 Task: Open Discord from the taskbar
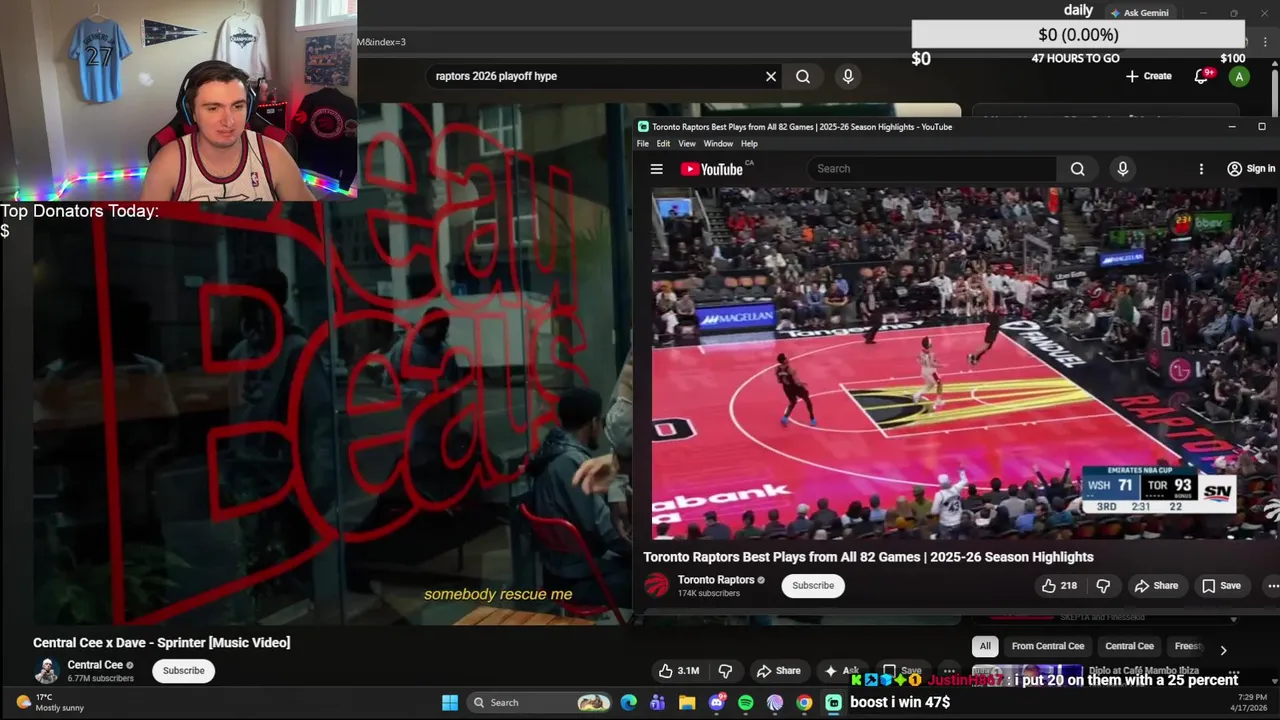pos(716,702)
